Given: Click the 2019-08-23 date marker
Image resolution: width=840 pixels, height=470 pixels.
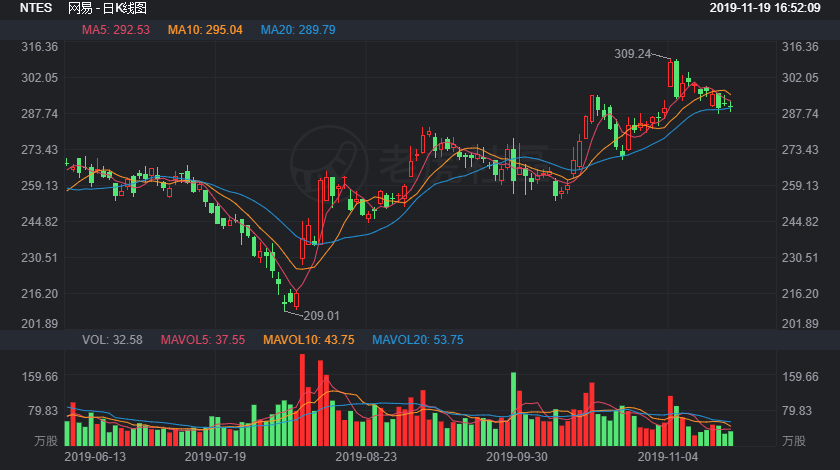Looking at the screenshot, I should [x=366, y=456].
